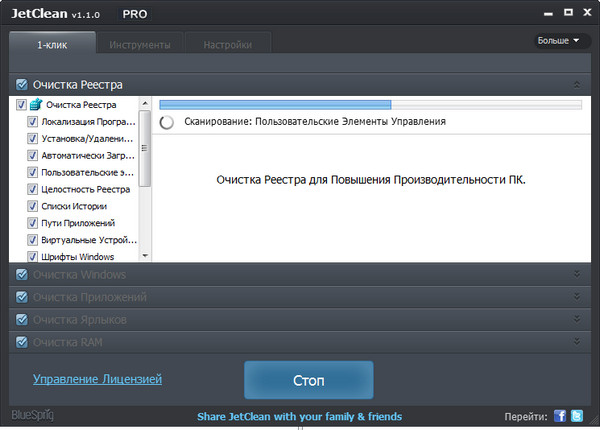Click the Очистка Windows section title

pos(79,274)
